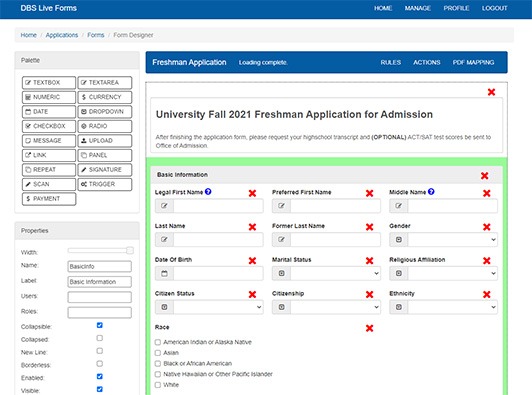Remove the Citizen Status field

pyautogui.click(x=252, y=295)
